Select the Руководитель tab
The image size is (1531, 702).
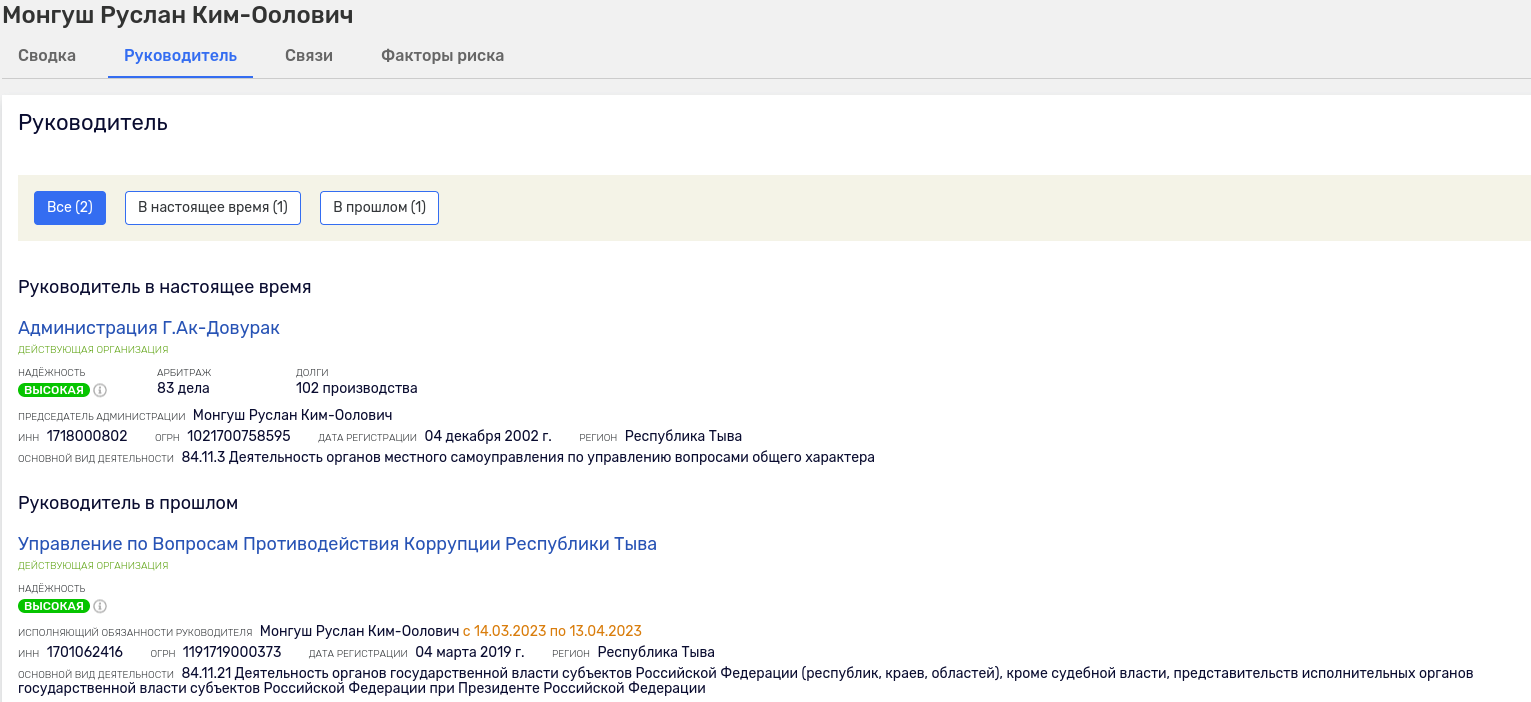pyautogui.click(x=180, y=56)
